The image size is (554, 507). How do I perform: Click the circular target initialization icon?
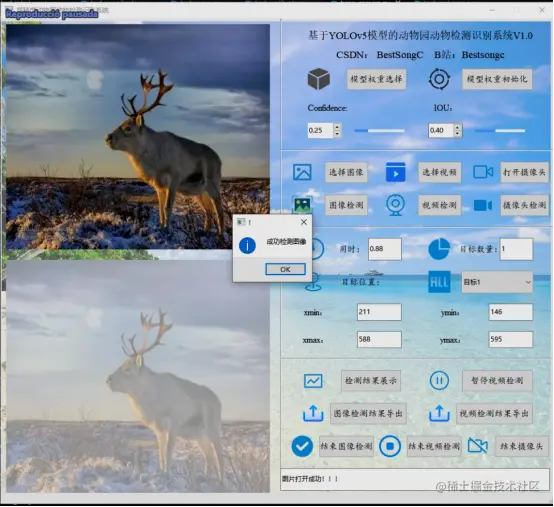(x=439, y=79)
